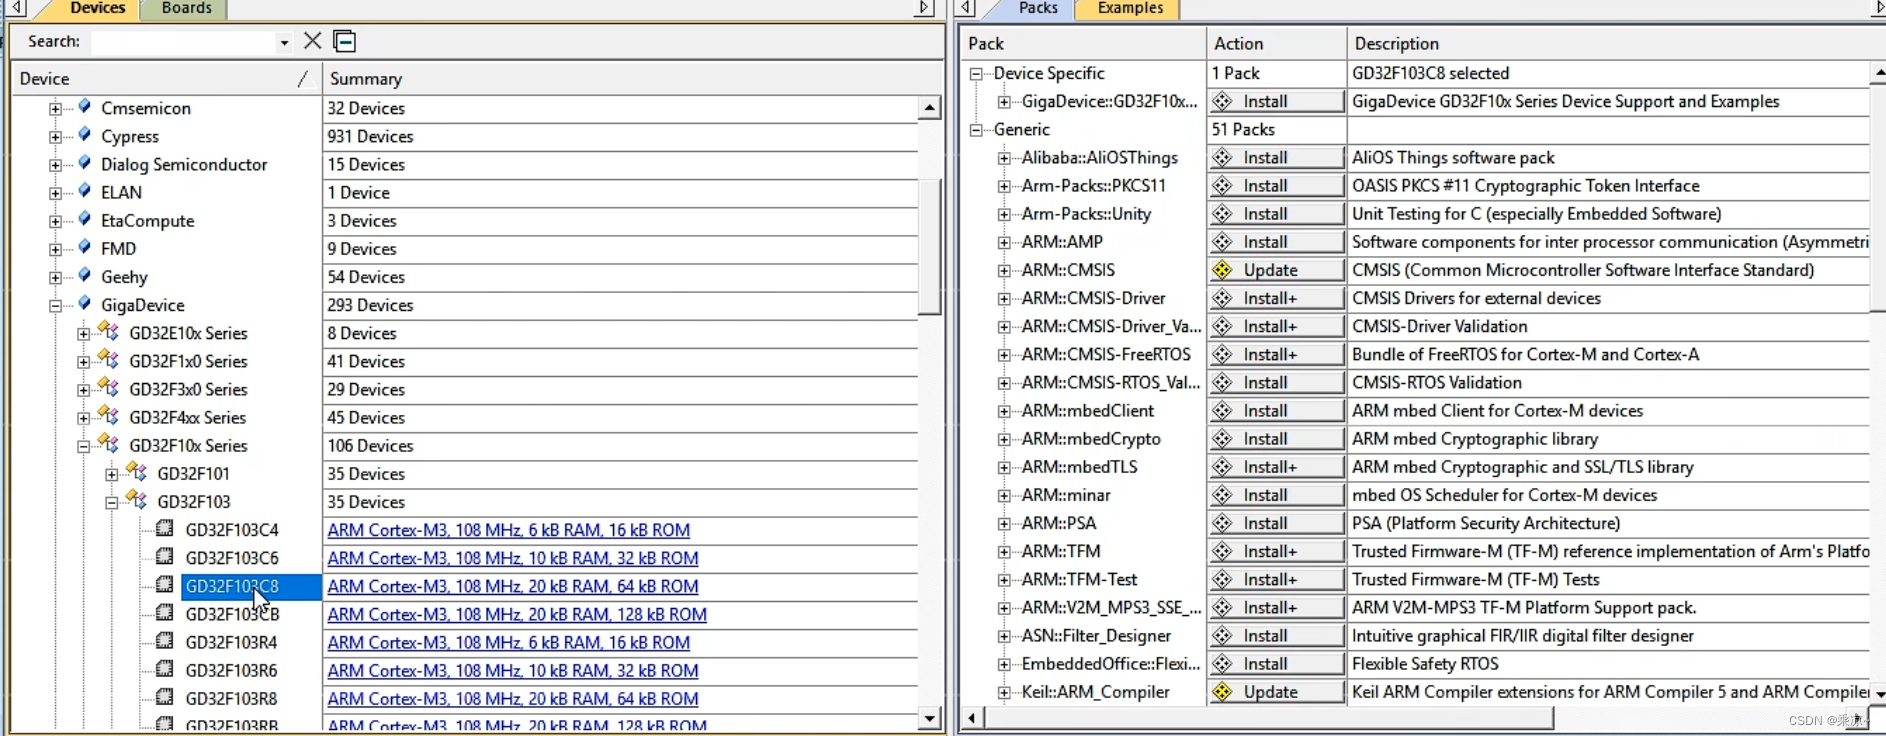This screenshot has width=1886, height=736.
Task: Click in the device Search input field
Action: (x=183, y=42)
